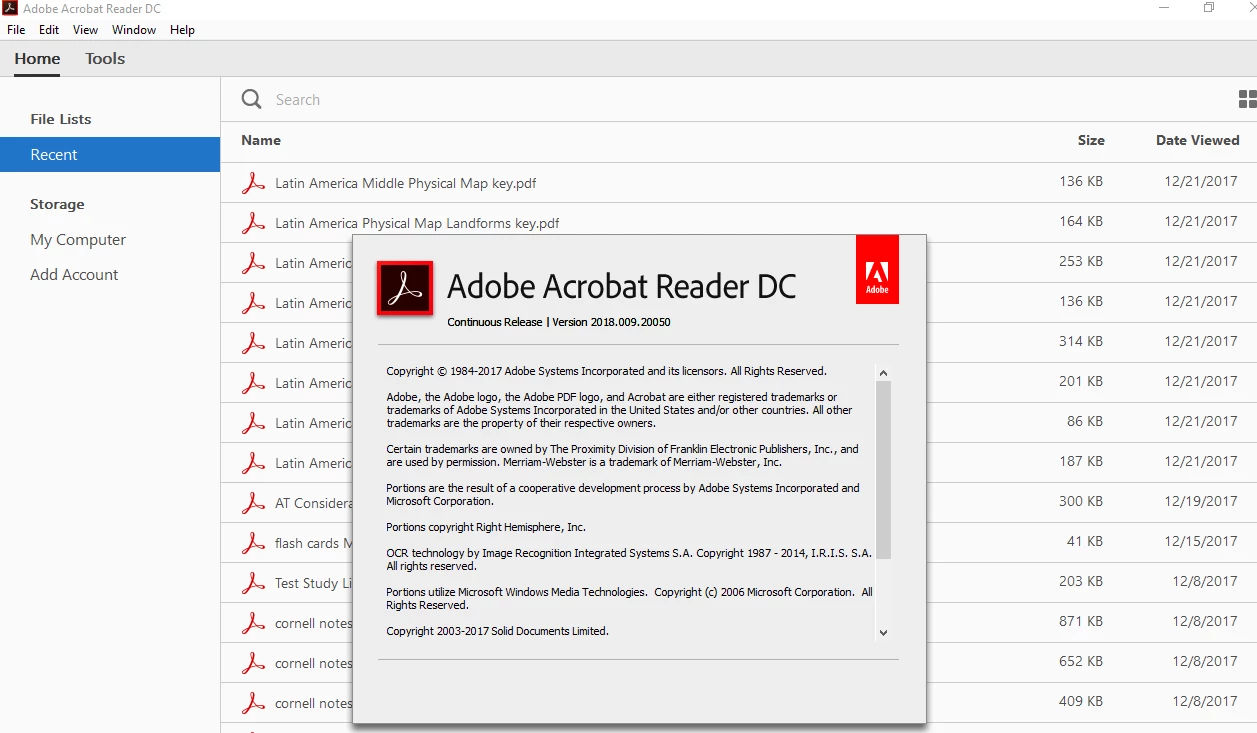Open the File menu

[x=16, y=30]
